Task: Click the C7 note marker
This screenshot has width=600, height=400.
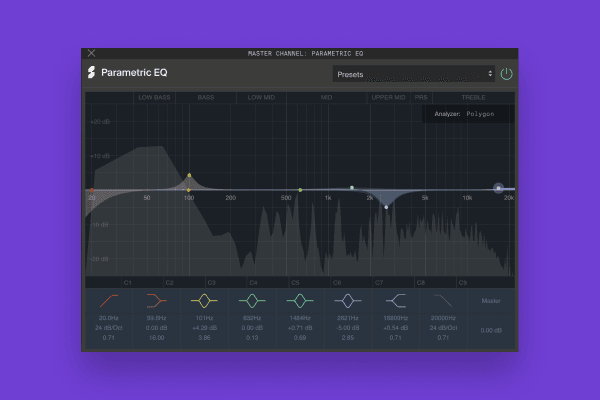Action: coord(379,282)
